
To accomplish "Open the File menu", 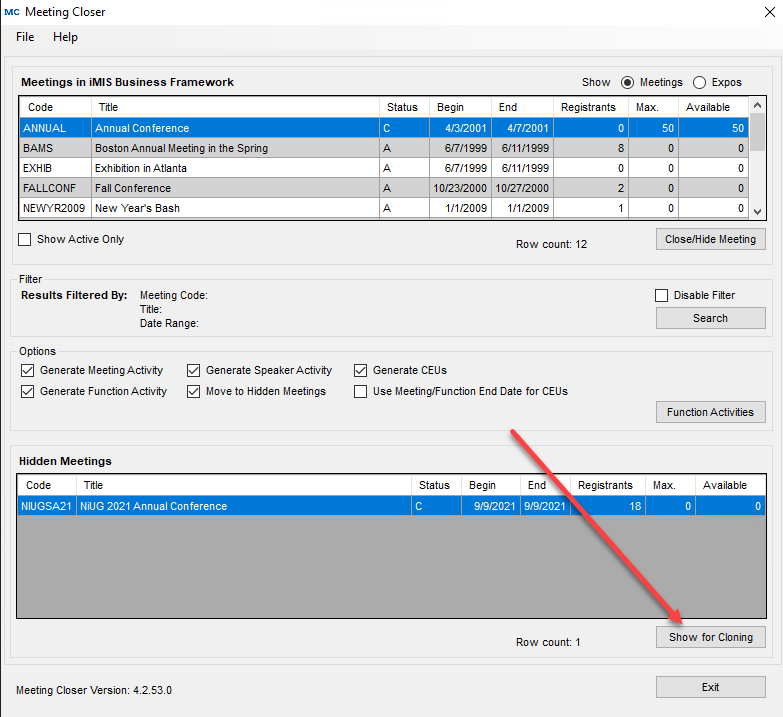I will click(x=25, y=37).
